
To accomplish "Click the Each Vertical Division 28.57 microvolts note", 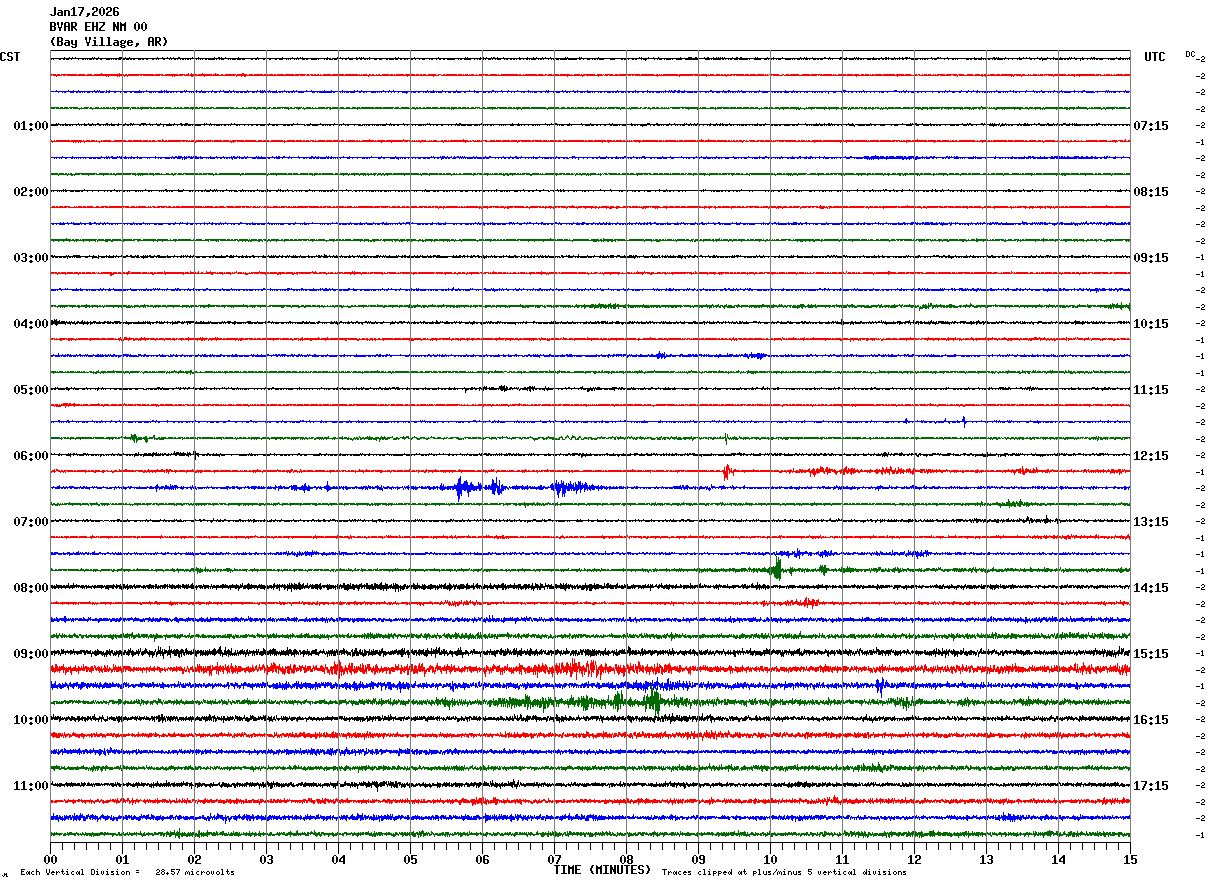I will [x=127, y=873].
